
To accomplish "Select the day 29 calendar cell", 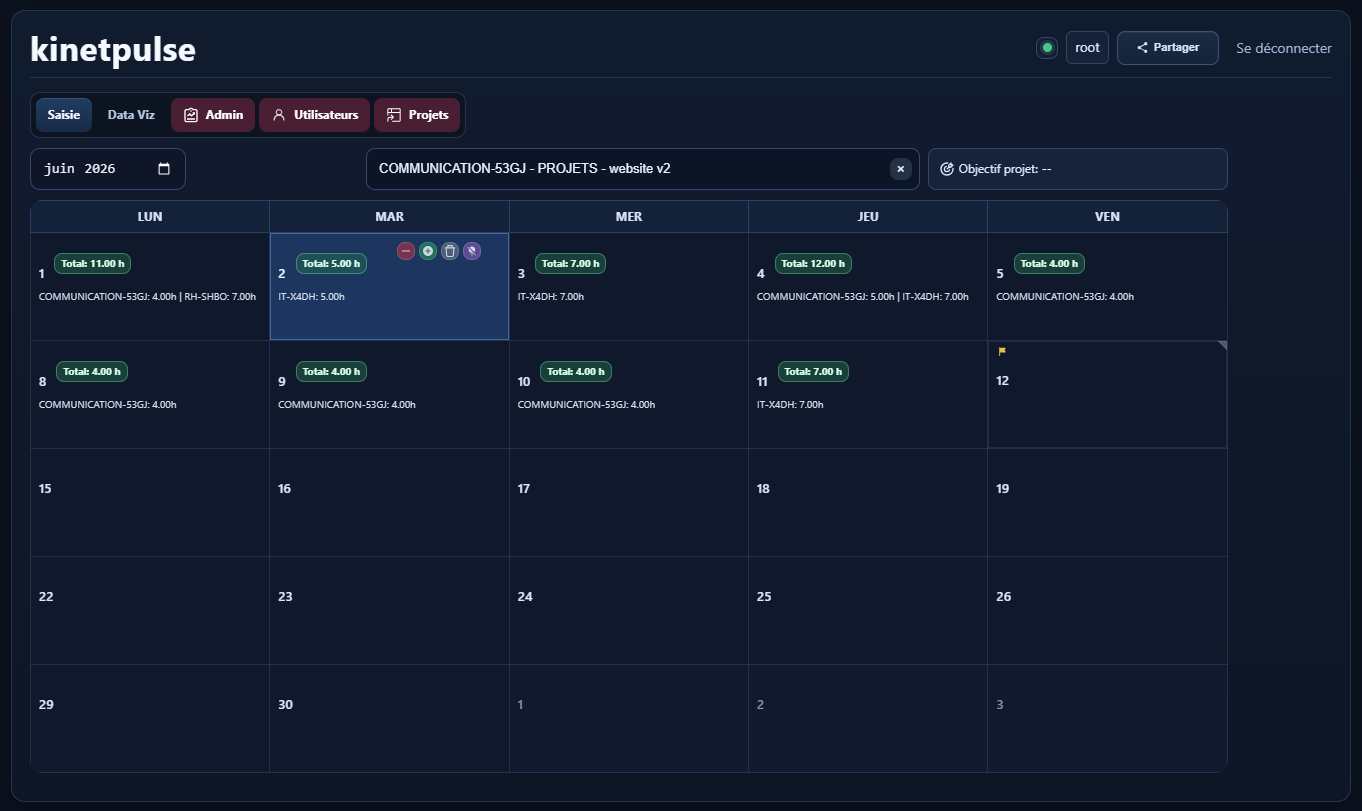I will [x=150, y=719].
